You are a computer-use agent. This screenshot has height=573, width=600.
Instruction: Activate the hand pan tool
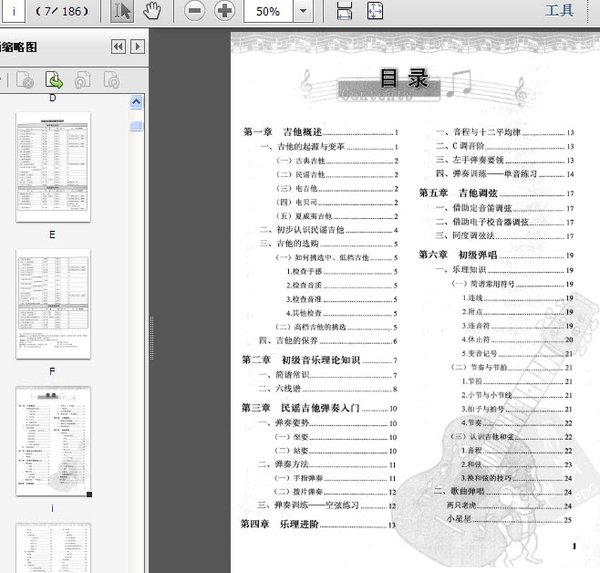click(x=152, y=11)
